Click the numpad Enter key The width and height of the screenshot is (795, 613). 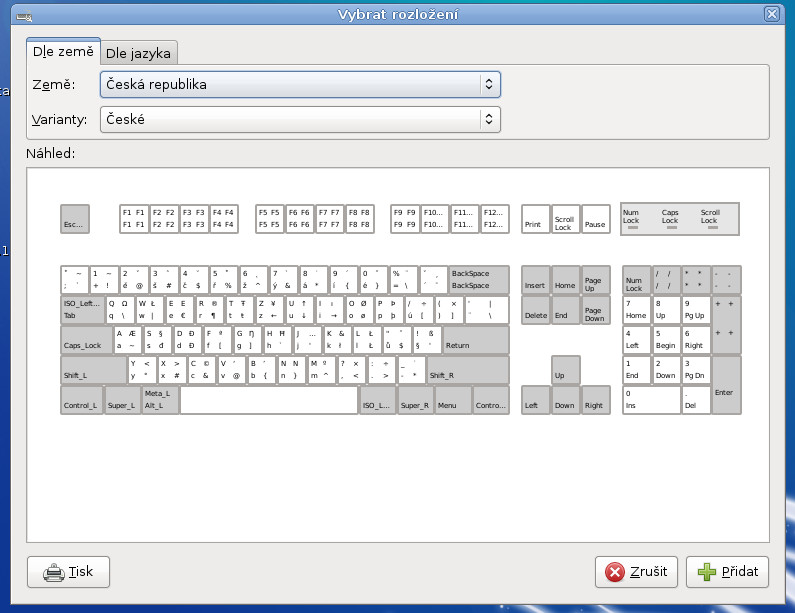[x=727, y=385]
